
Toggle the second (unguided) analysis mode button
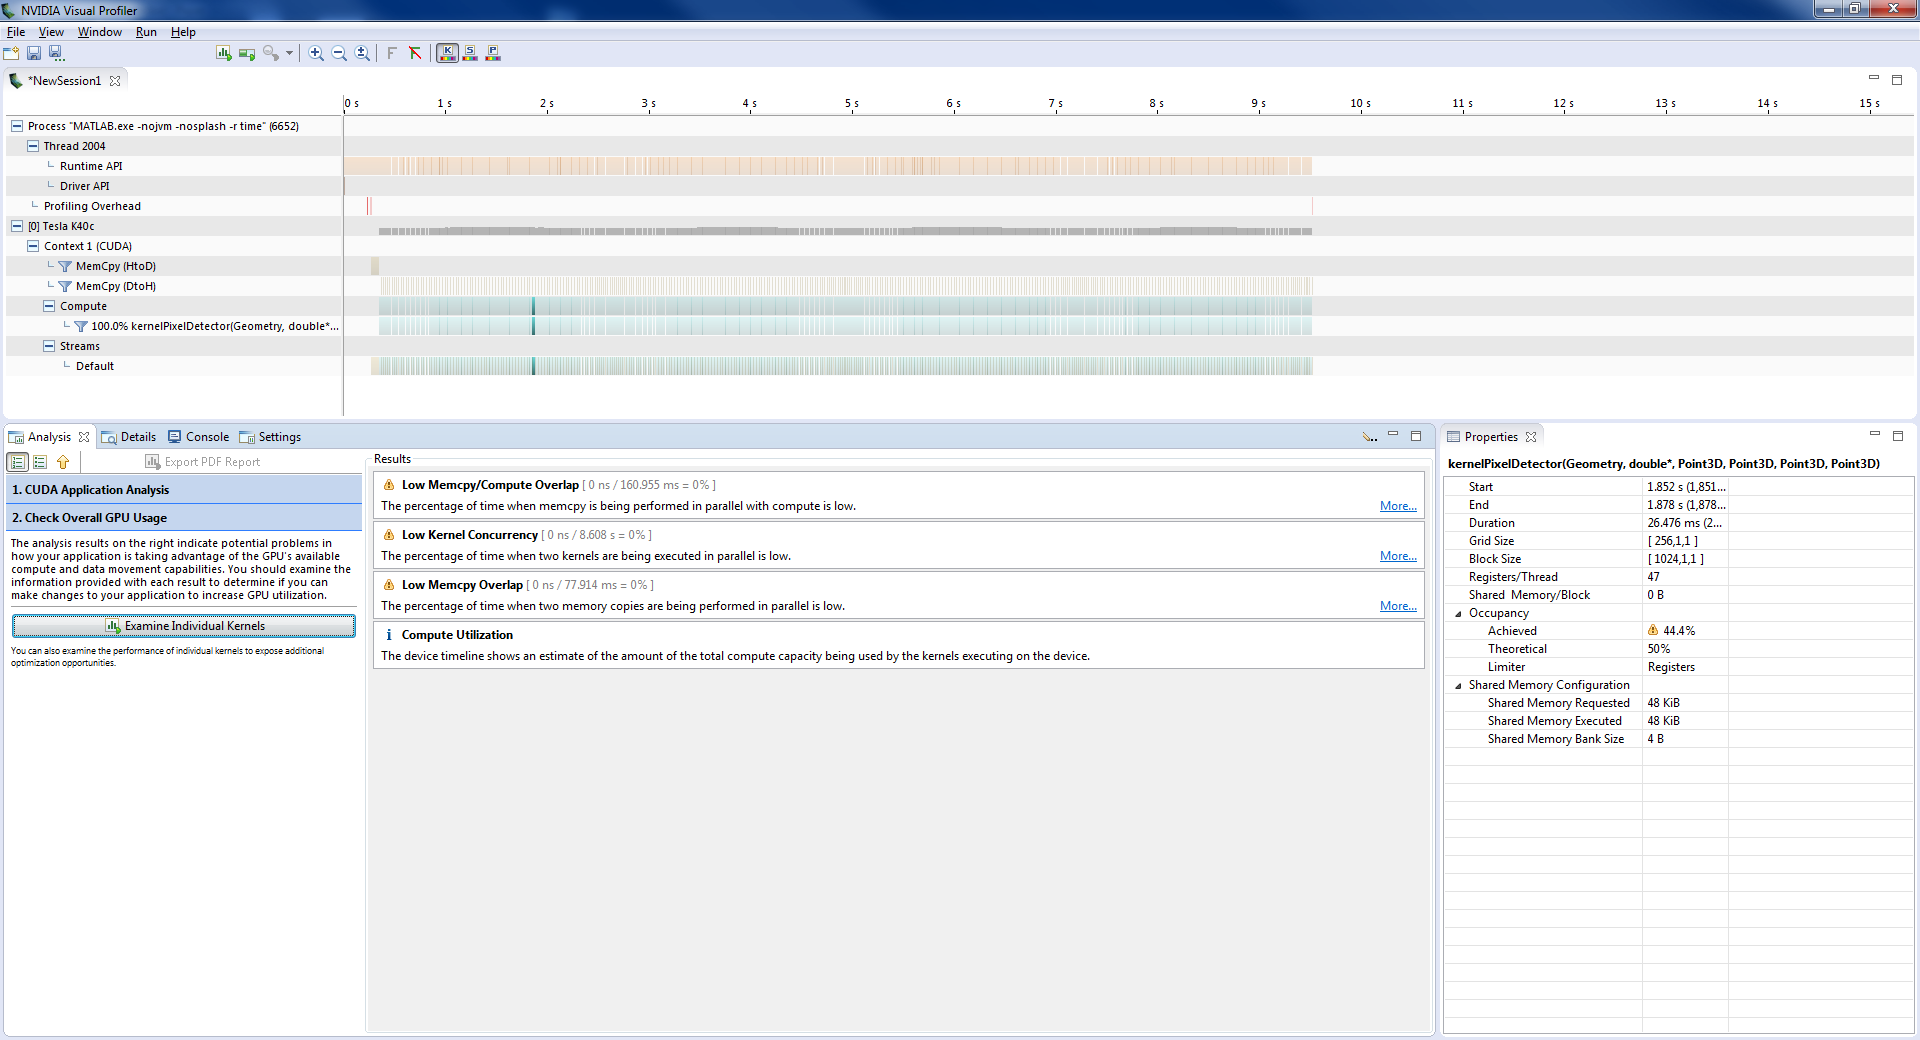coord(40,462)
